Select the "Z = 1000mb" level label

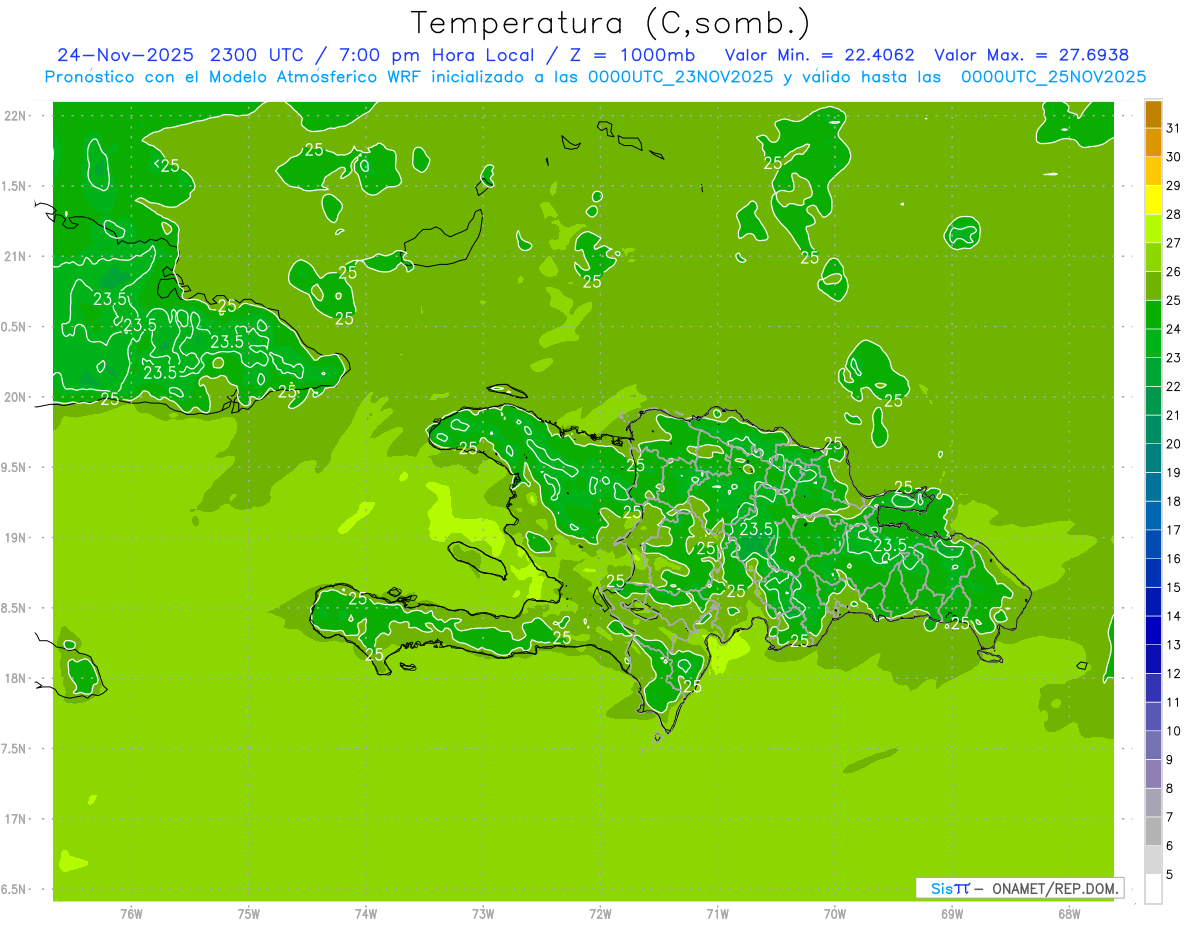coord(635,55)
